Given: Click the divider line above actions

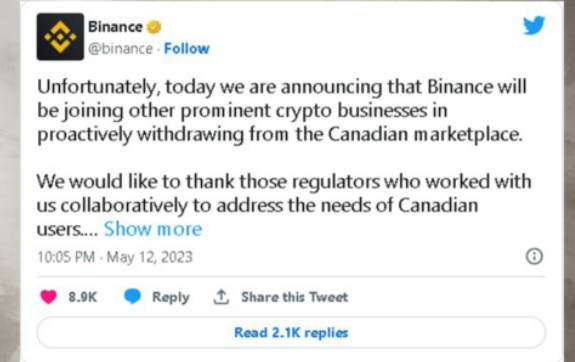Looking at the screenshot, I should 292,276.
